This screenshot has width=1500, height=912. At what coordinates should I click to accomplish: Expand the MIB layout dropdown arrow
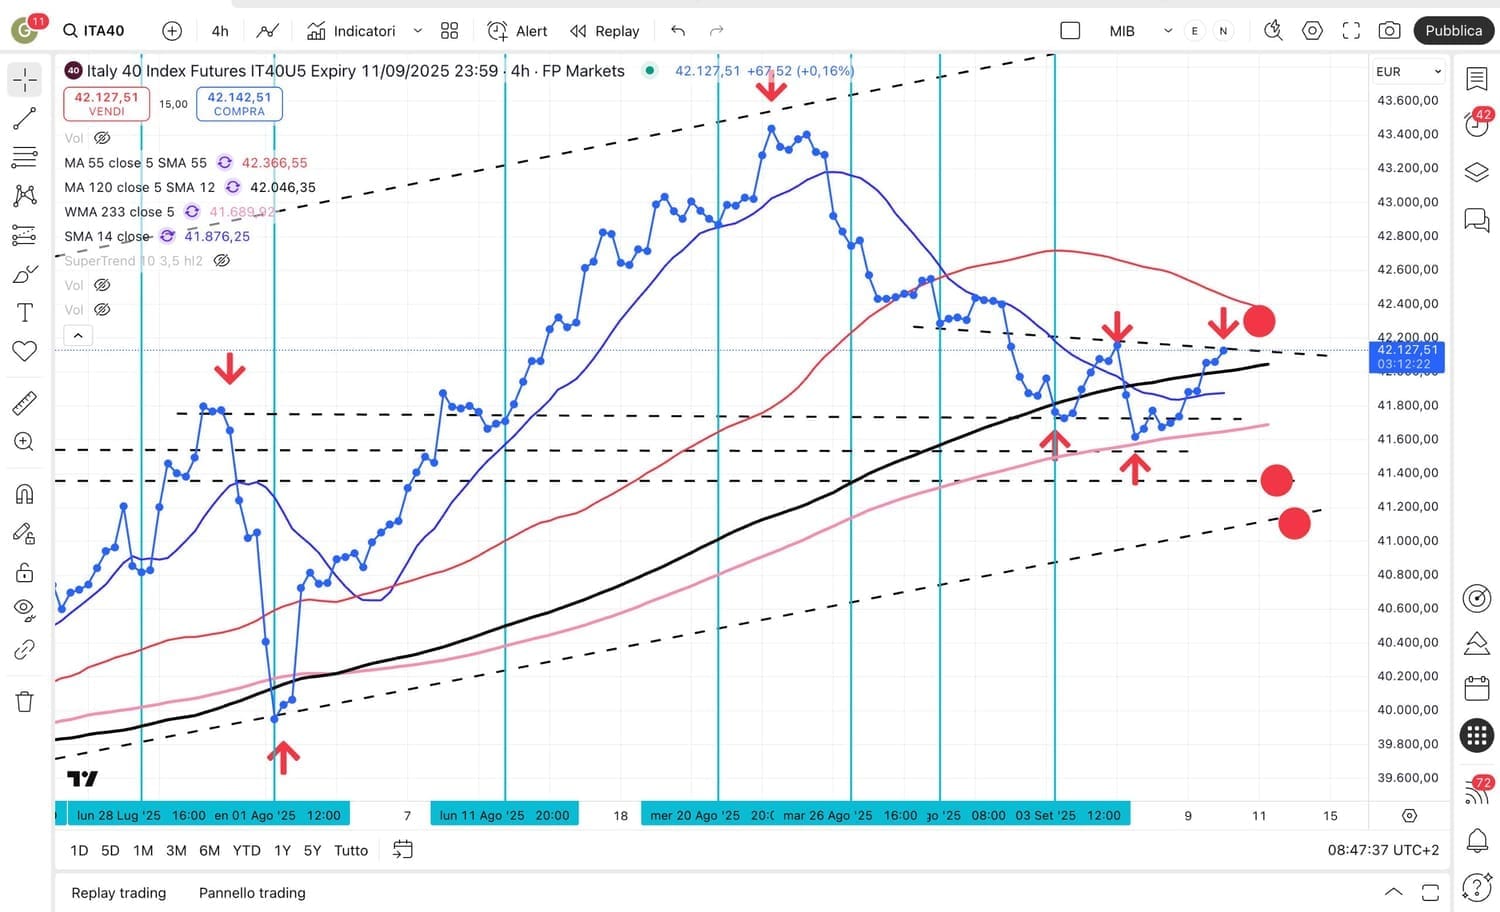point(1168,31)
